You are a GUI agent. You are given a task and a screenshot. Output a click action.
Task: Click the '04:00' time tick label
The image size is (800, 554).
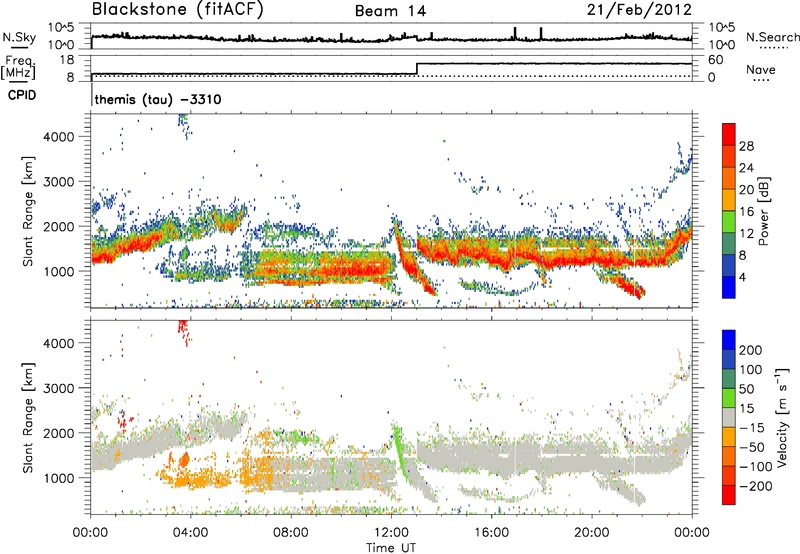tap(191, 533)
